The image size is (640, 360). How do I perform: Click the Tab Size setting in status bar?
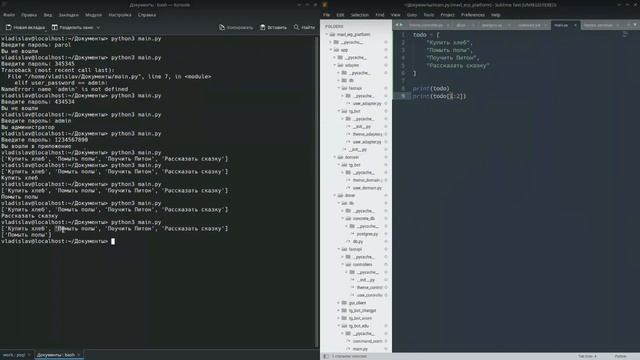(x=587, y=356)
